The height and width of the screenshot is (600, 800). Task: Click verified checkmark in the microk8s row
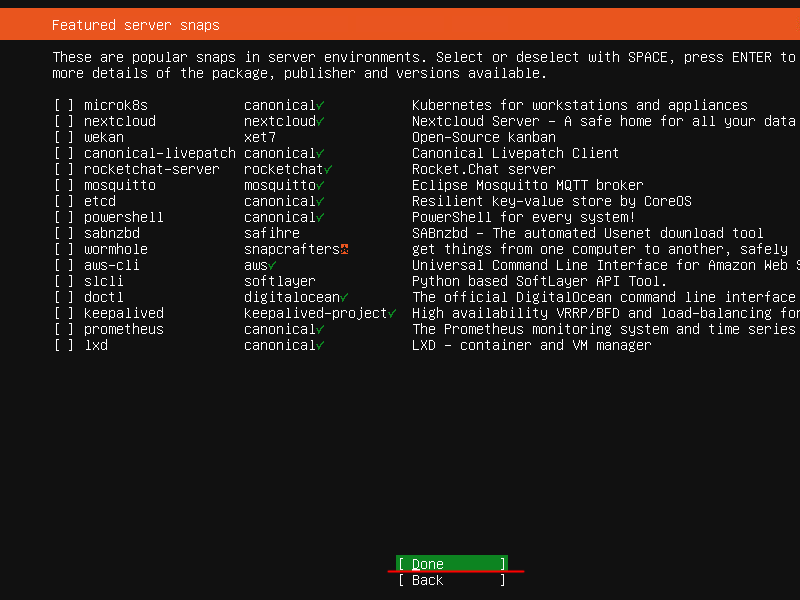pyautogui.click(x=320, y=106)
